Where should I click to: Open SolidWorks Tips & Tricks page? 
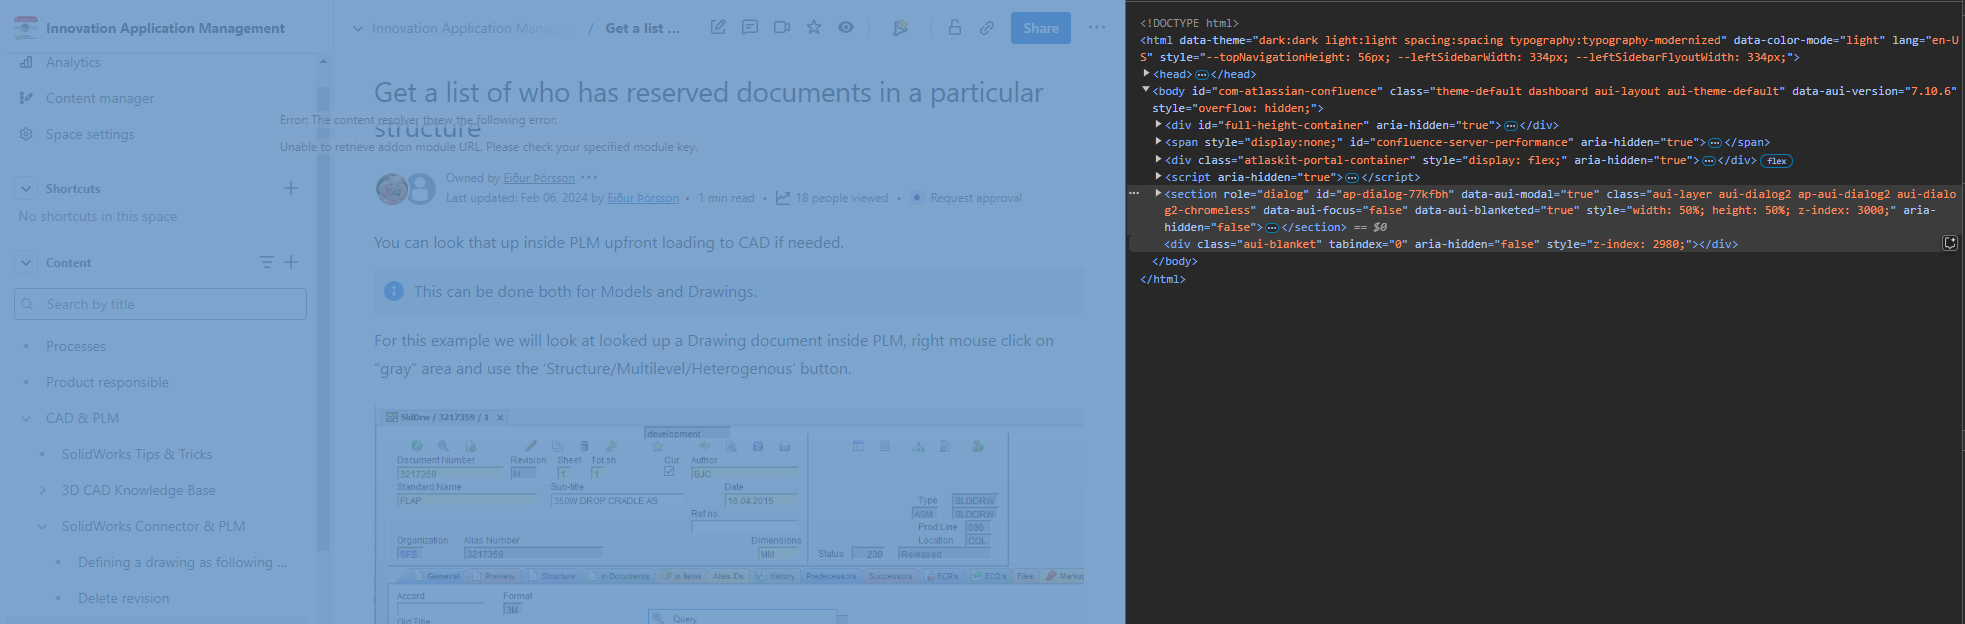click(137, 454)
